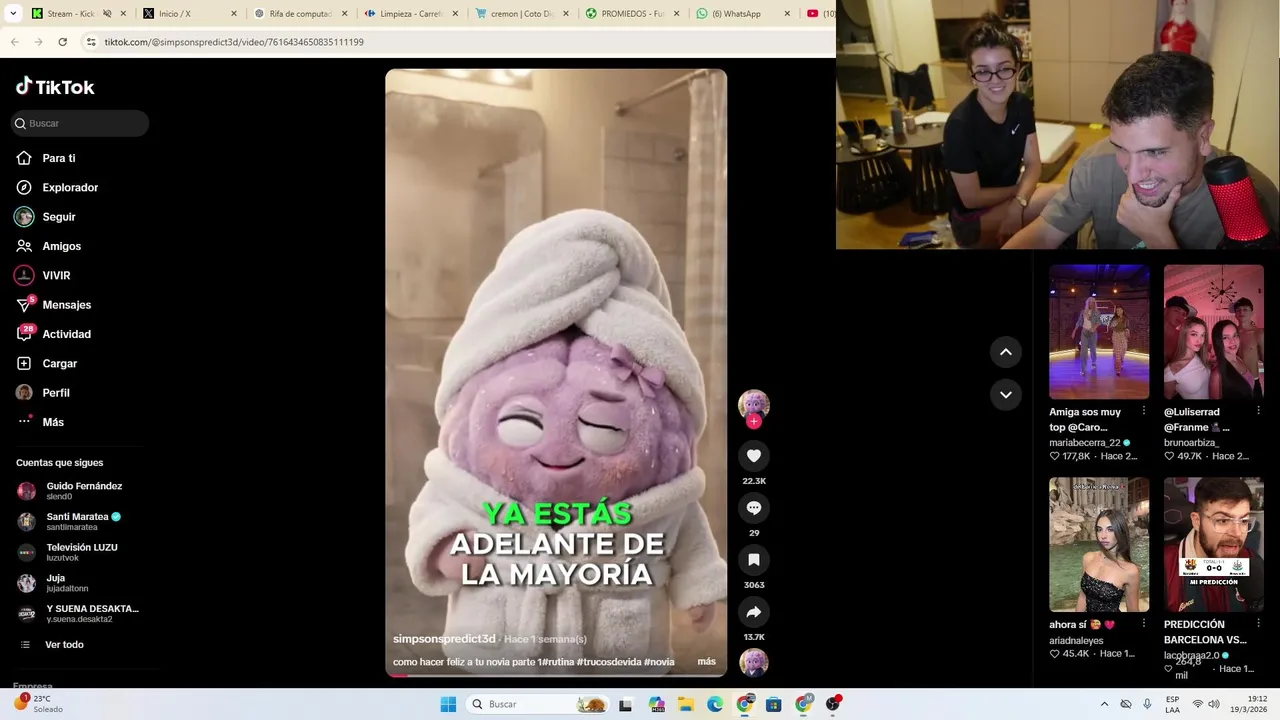Click the browser address bar URL
This screenshot has height=720, width=1280.
click(x=234, y=42)
